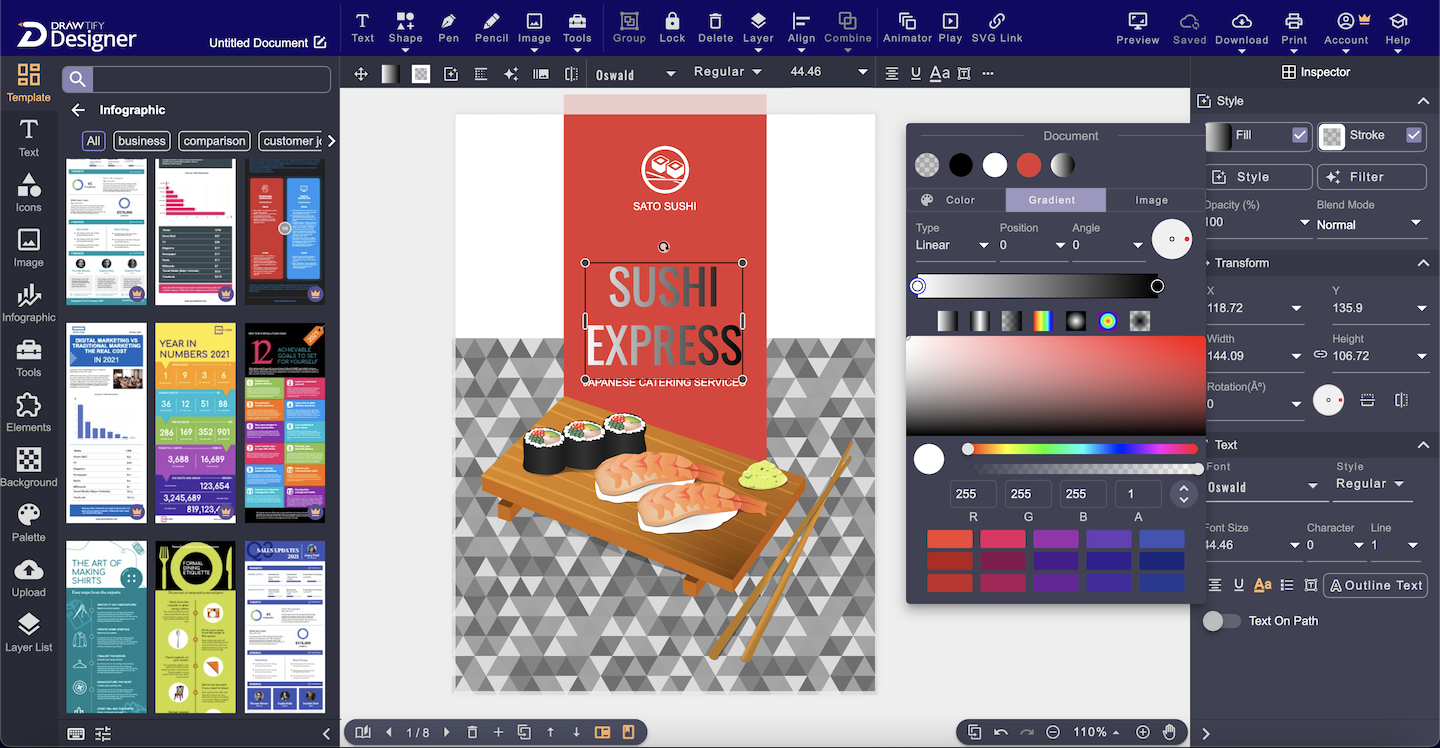
Task: Uncheck the Fill checkbox
Action: pos(1300,135)
